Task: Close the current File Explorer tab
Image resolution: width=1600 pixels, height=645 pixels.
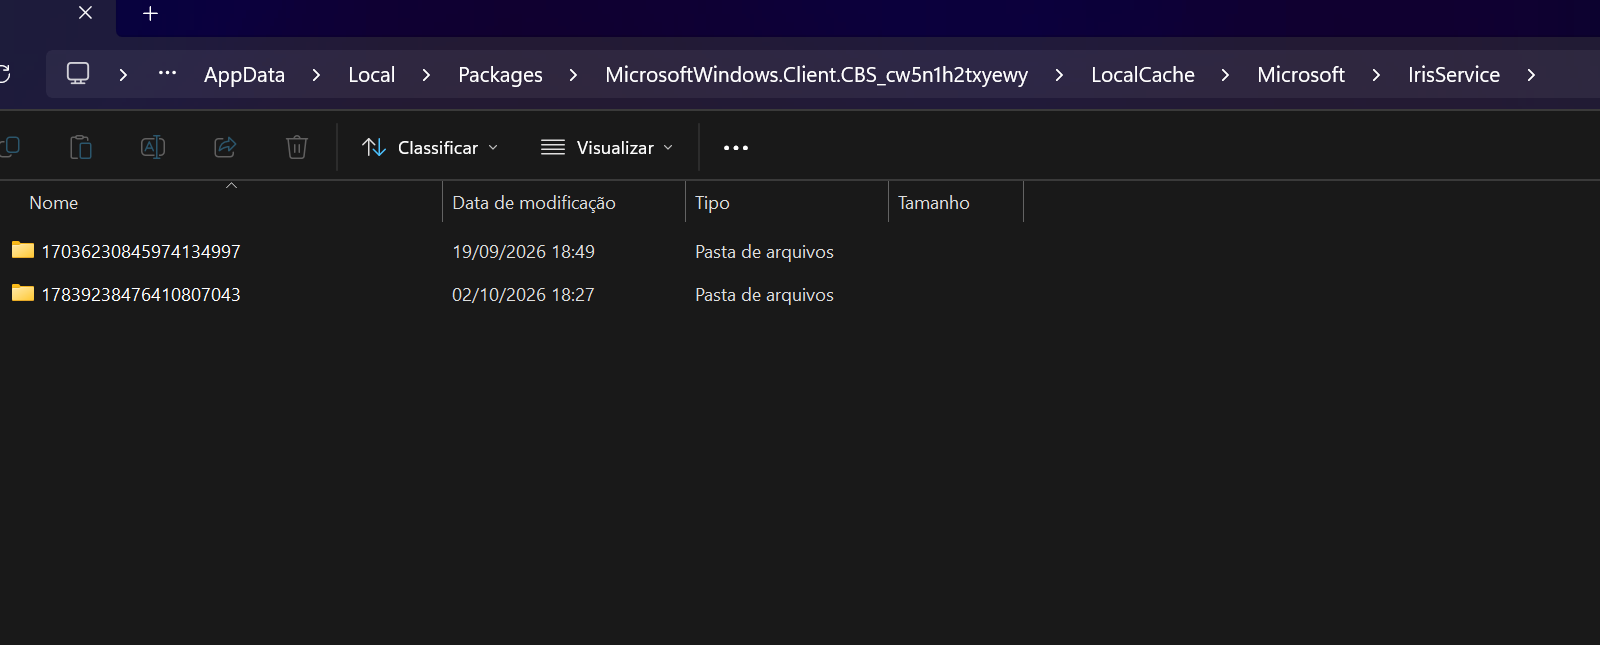Action: click(85, 13)
